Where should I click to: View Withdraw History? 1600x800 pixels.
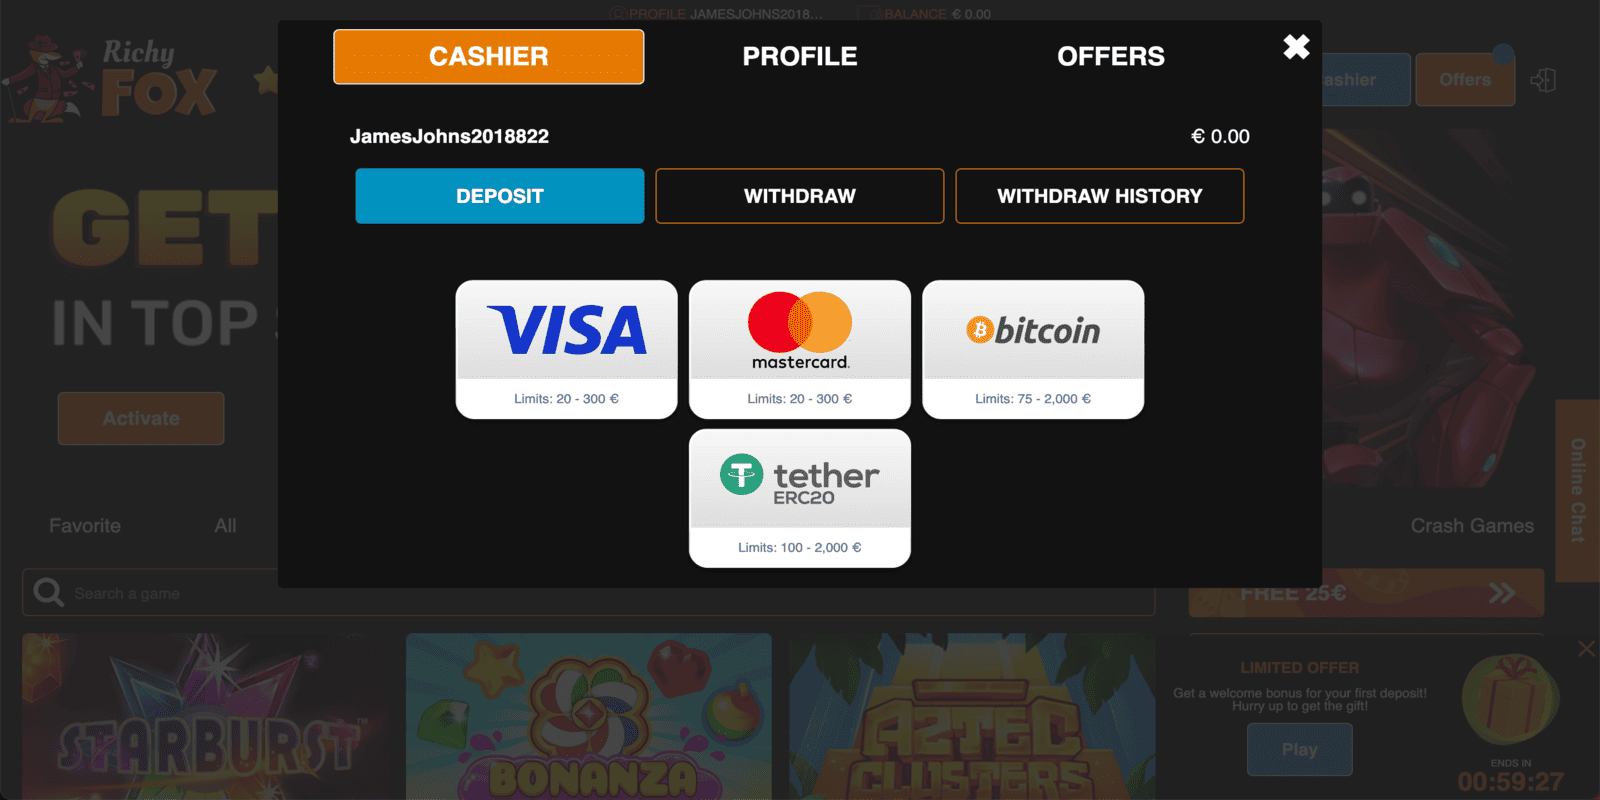click(1100, 196)
